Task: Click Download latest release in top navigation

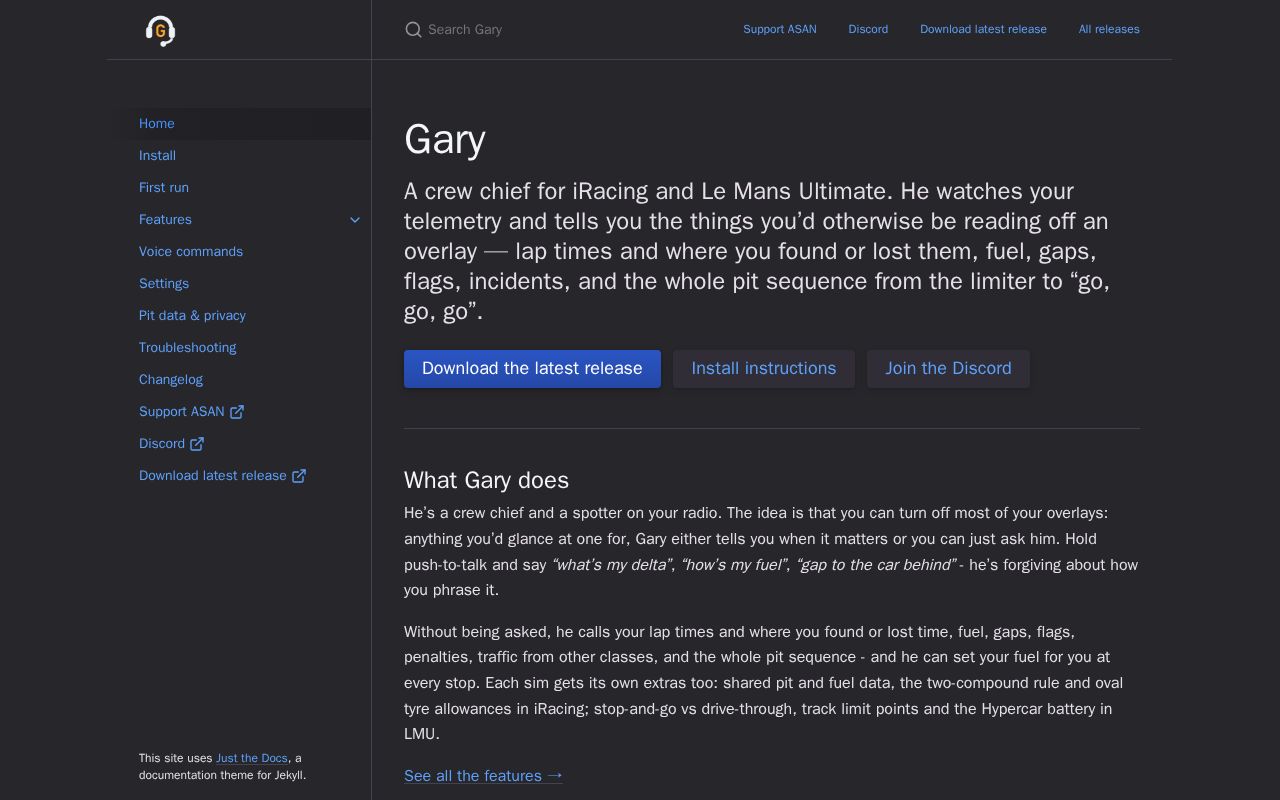Action: [983, 30]
